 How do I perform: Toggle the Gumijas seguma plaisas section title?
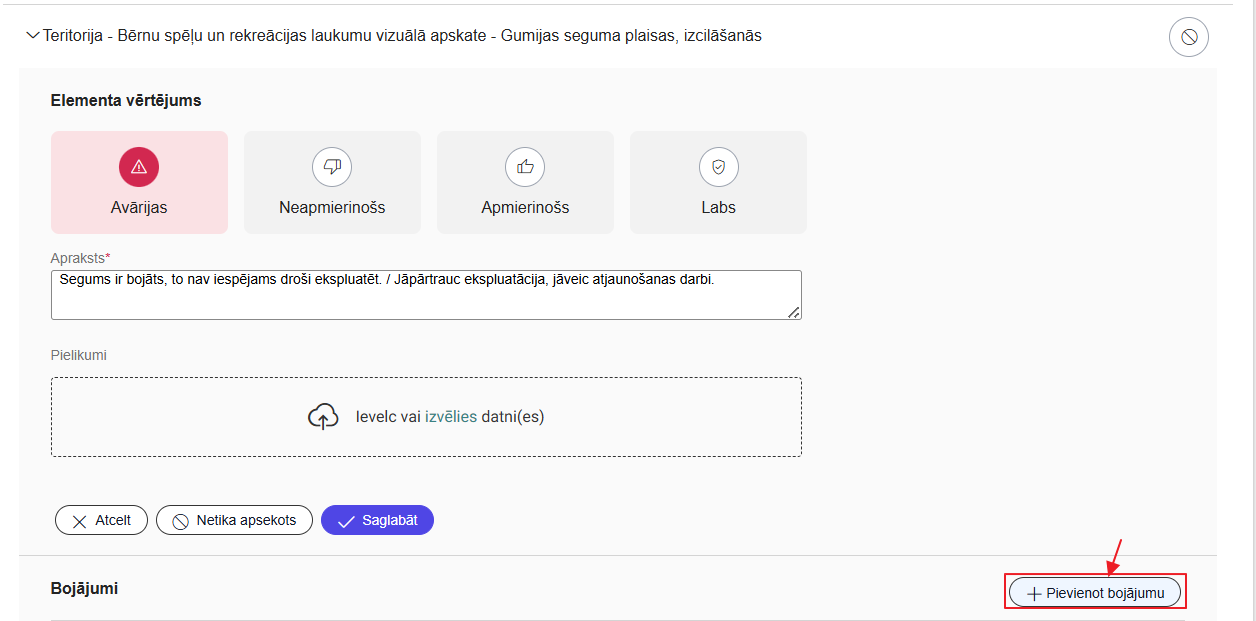[402, 36]
